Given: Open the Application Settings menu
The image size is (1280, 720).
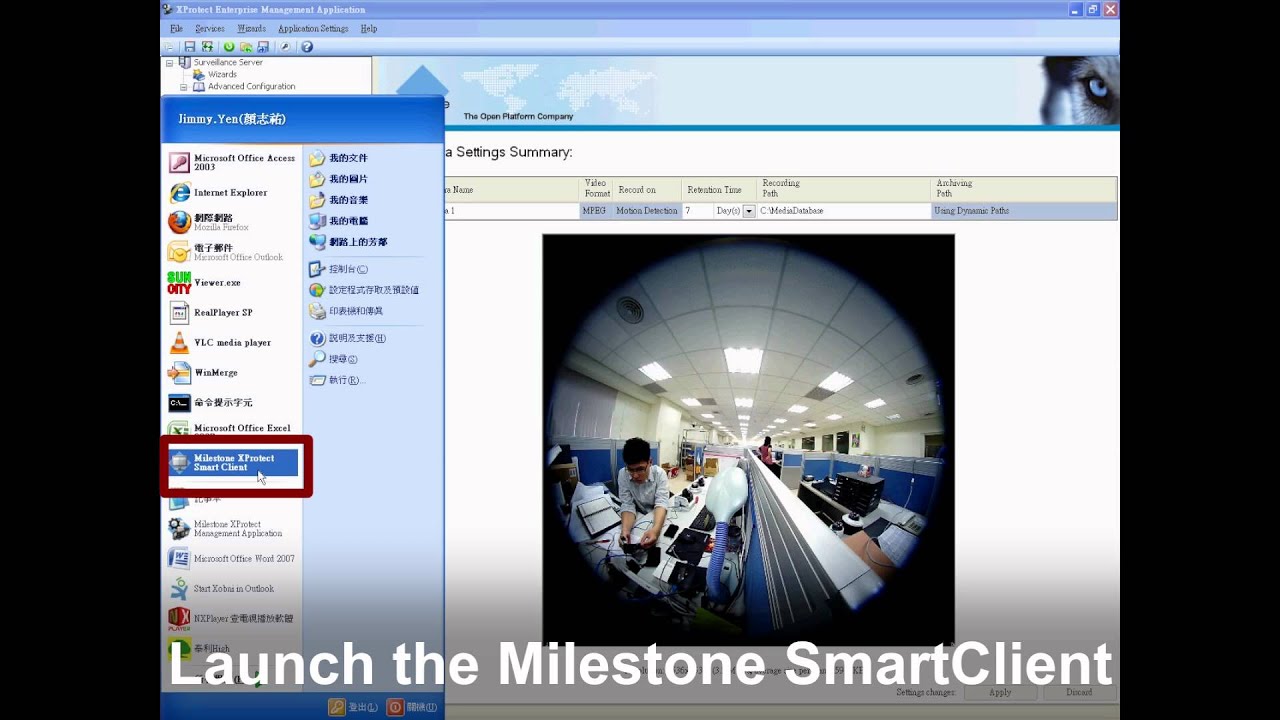Looking at the screenshot, I should 313,29.
